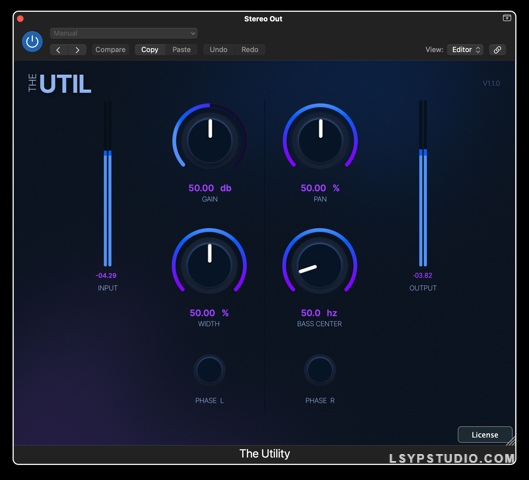Click the bass center value 50.0 hz

coord(319,313)
